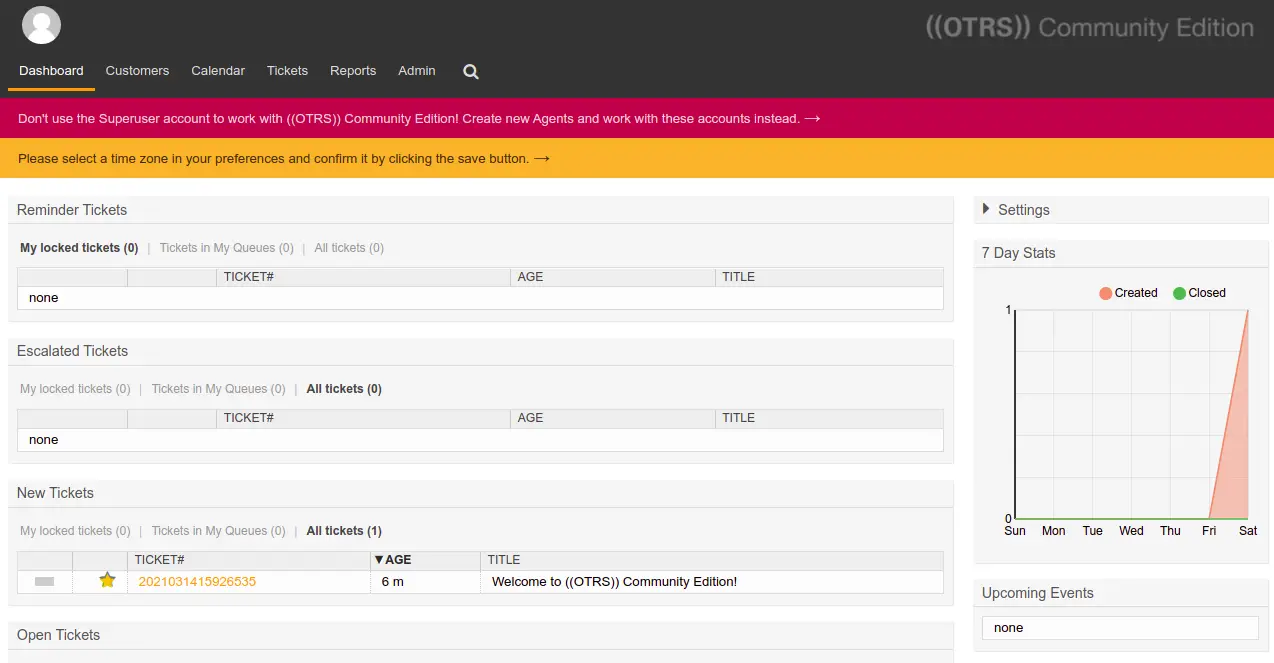Follow the Superuser account warning link
The height and width of the screenshot is (663, 1274).
(x=419, y=118)
